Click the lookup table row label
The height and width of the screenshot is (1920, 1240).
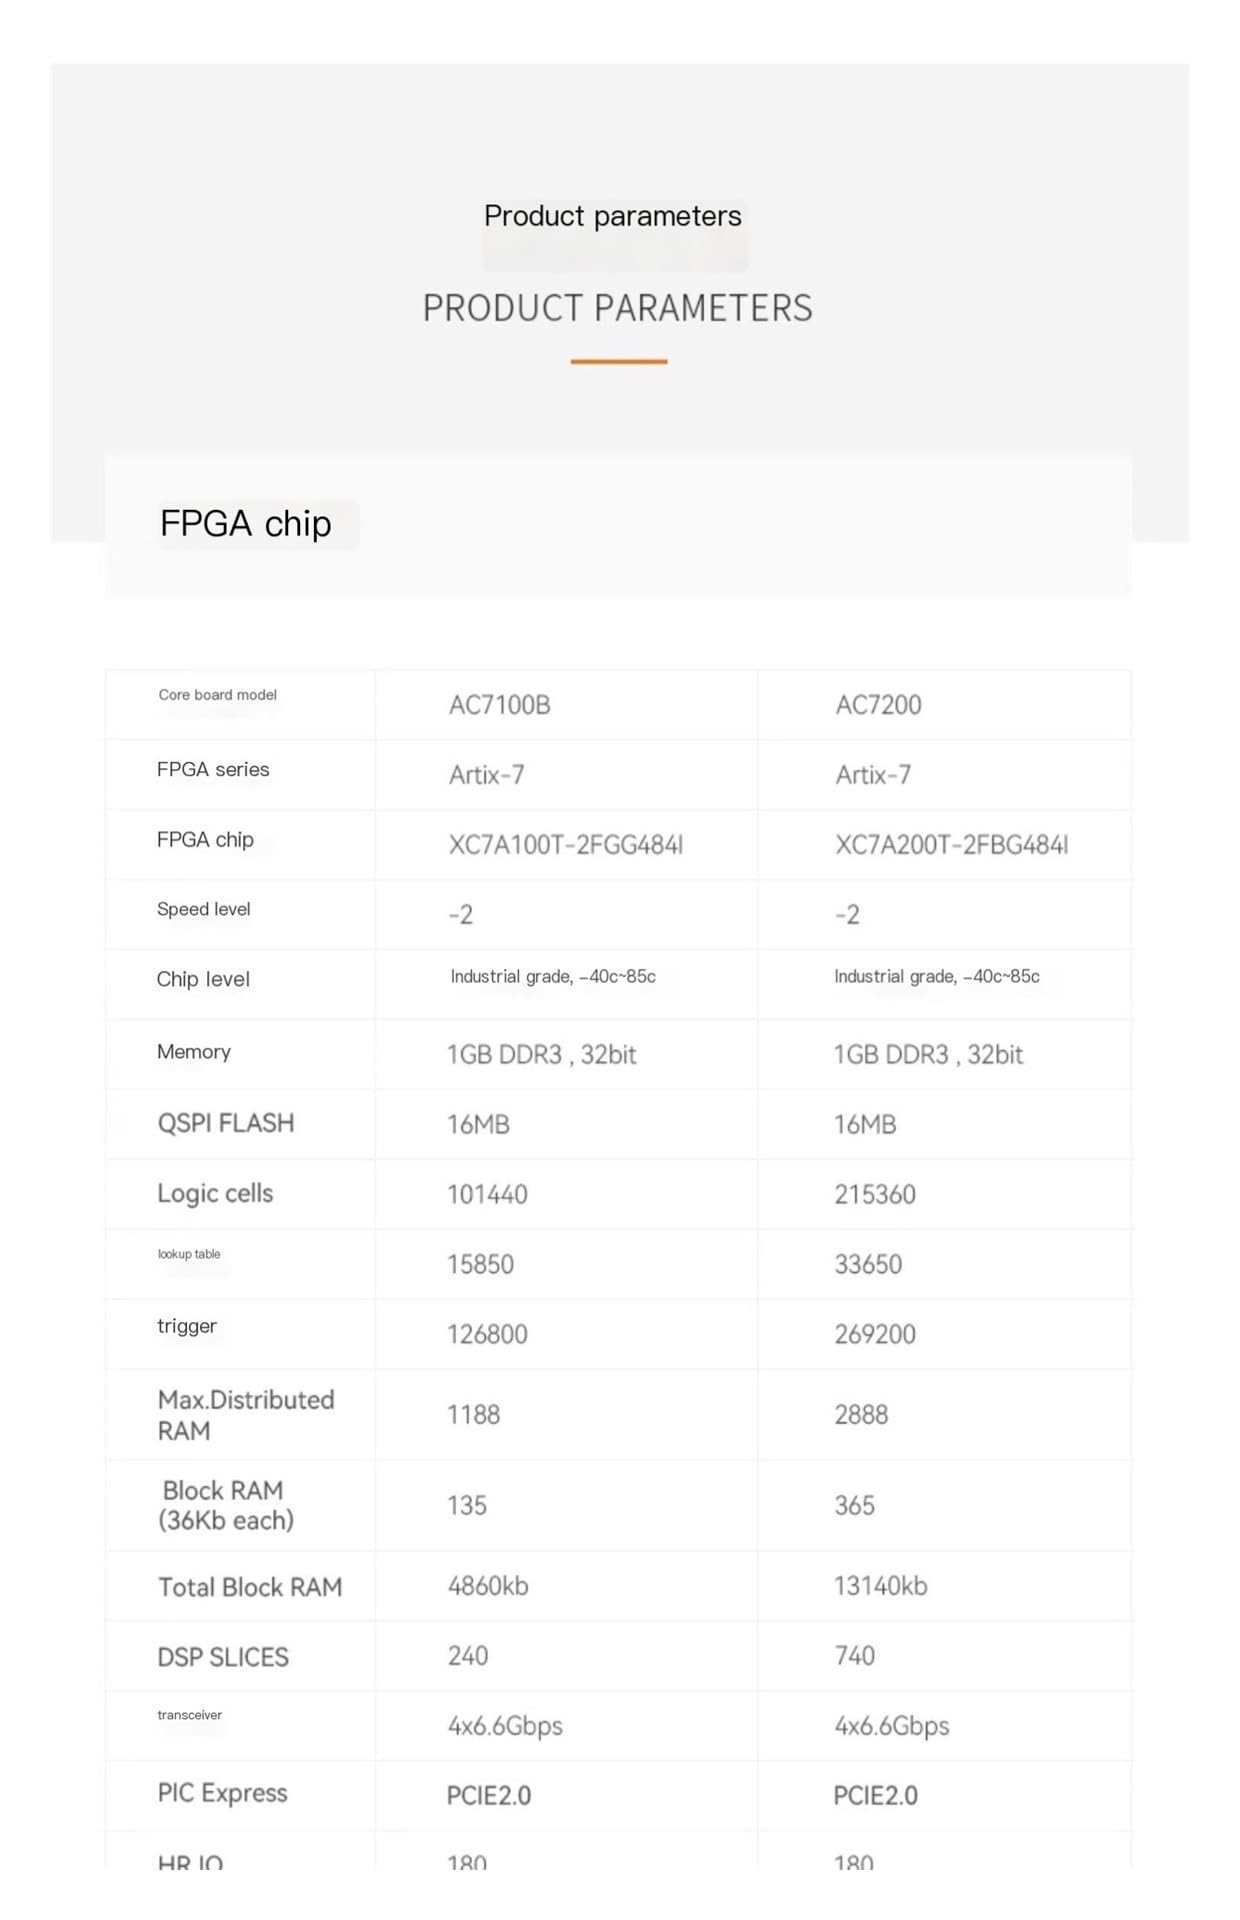pyautogui.click(x=189, y=1254)
